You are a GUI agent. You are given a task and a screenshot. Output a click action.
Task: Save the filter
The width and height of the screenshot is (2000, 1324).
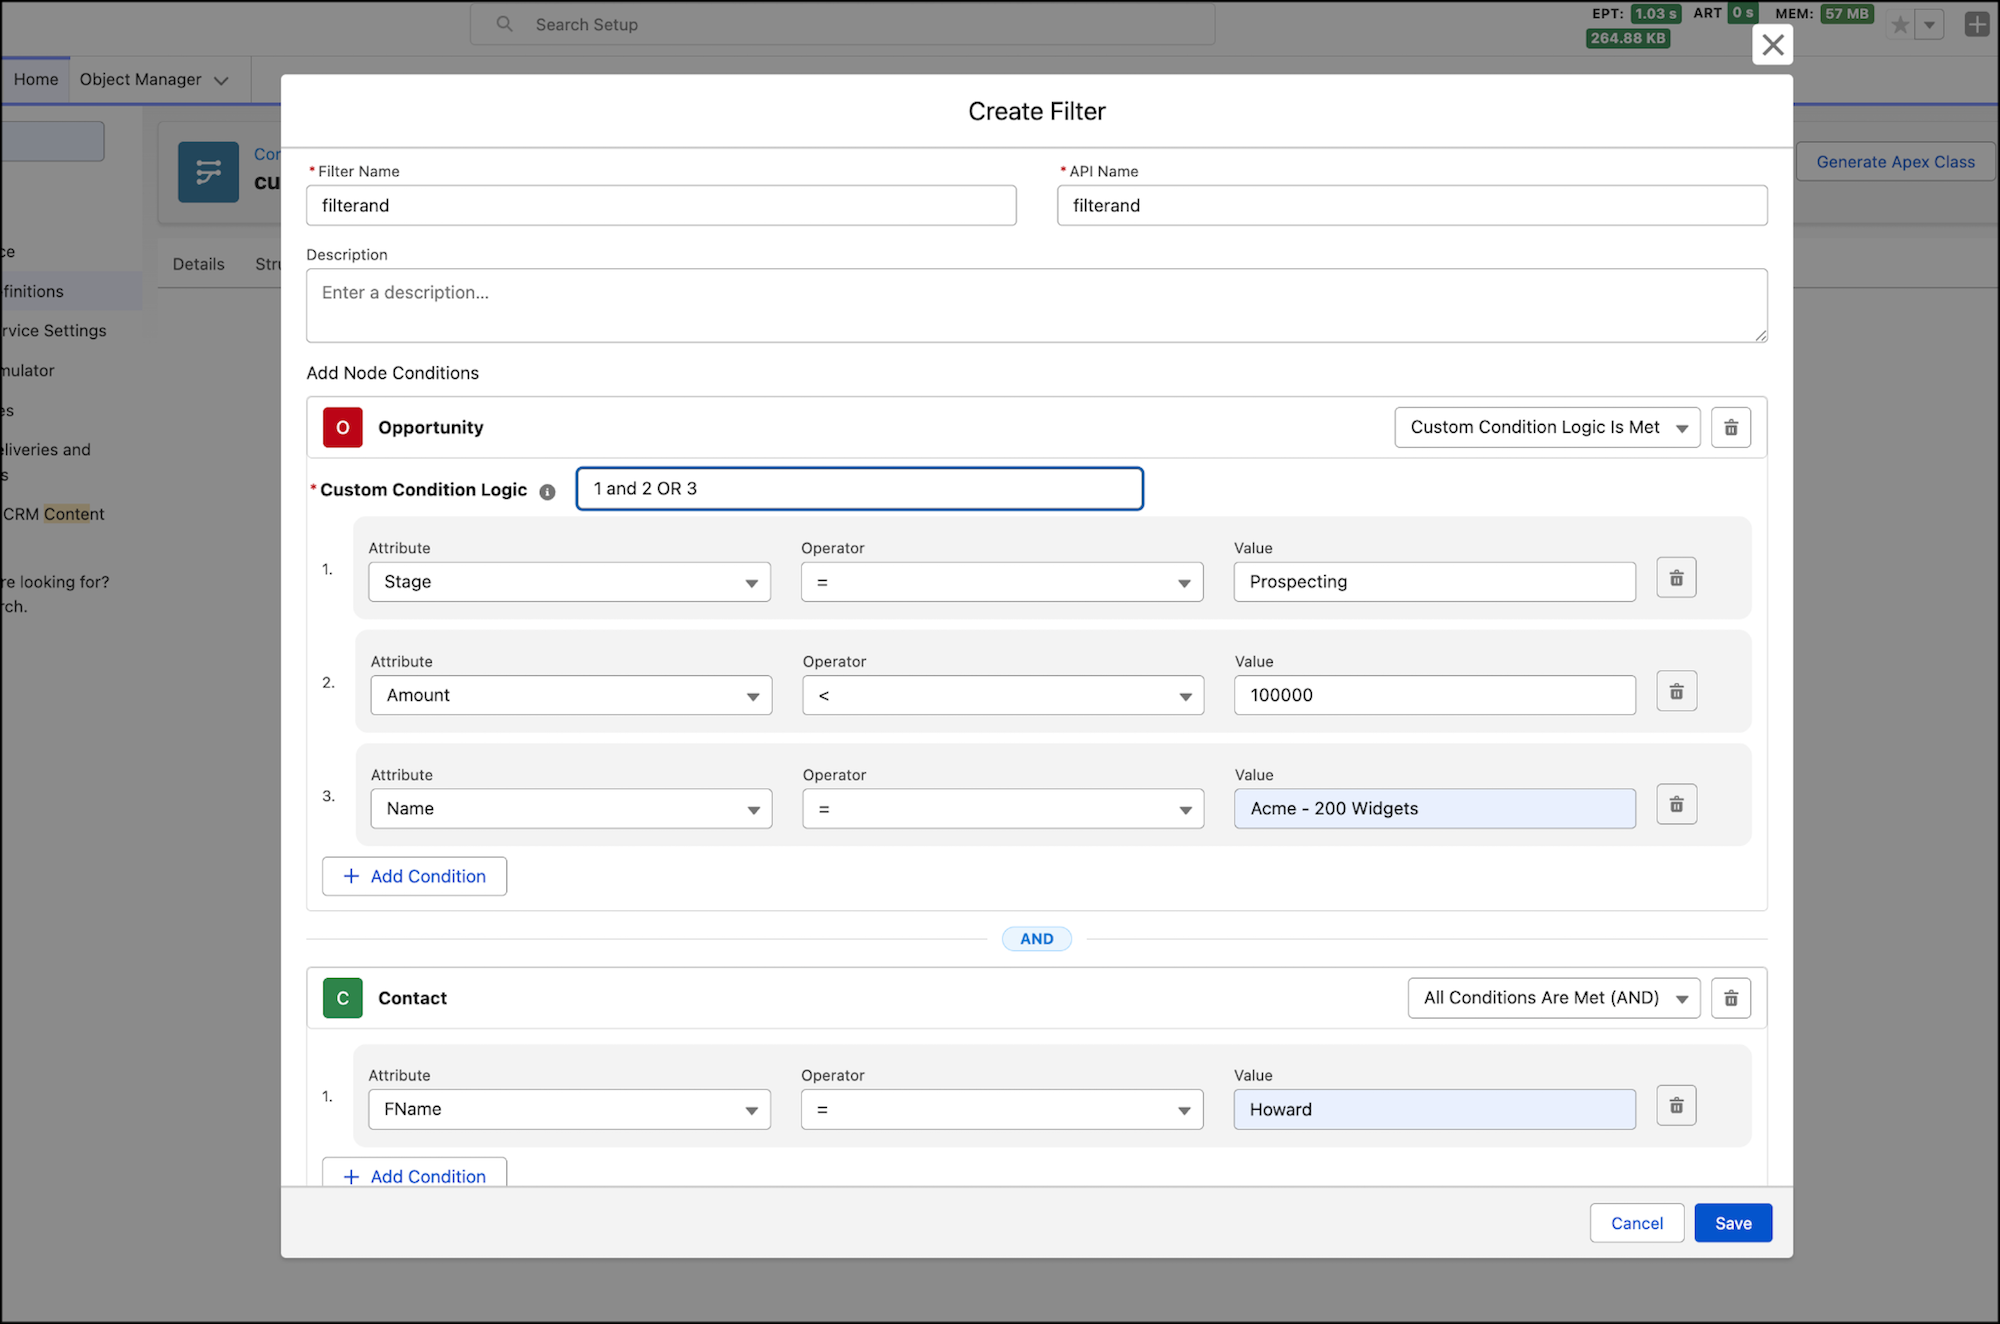pyautogui.click(x=1733, y=1223)
